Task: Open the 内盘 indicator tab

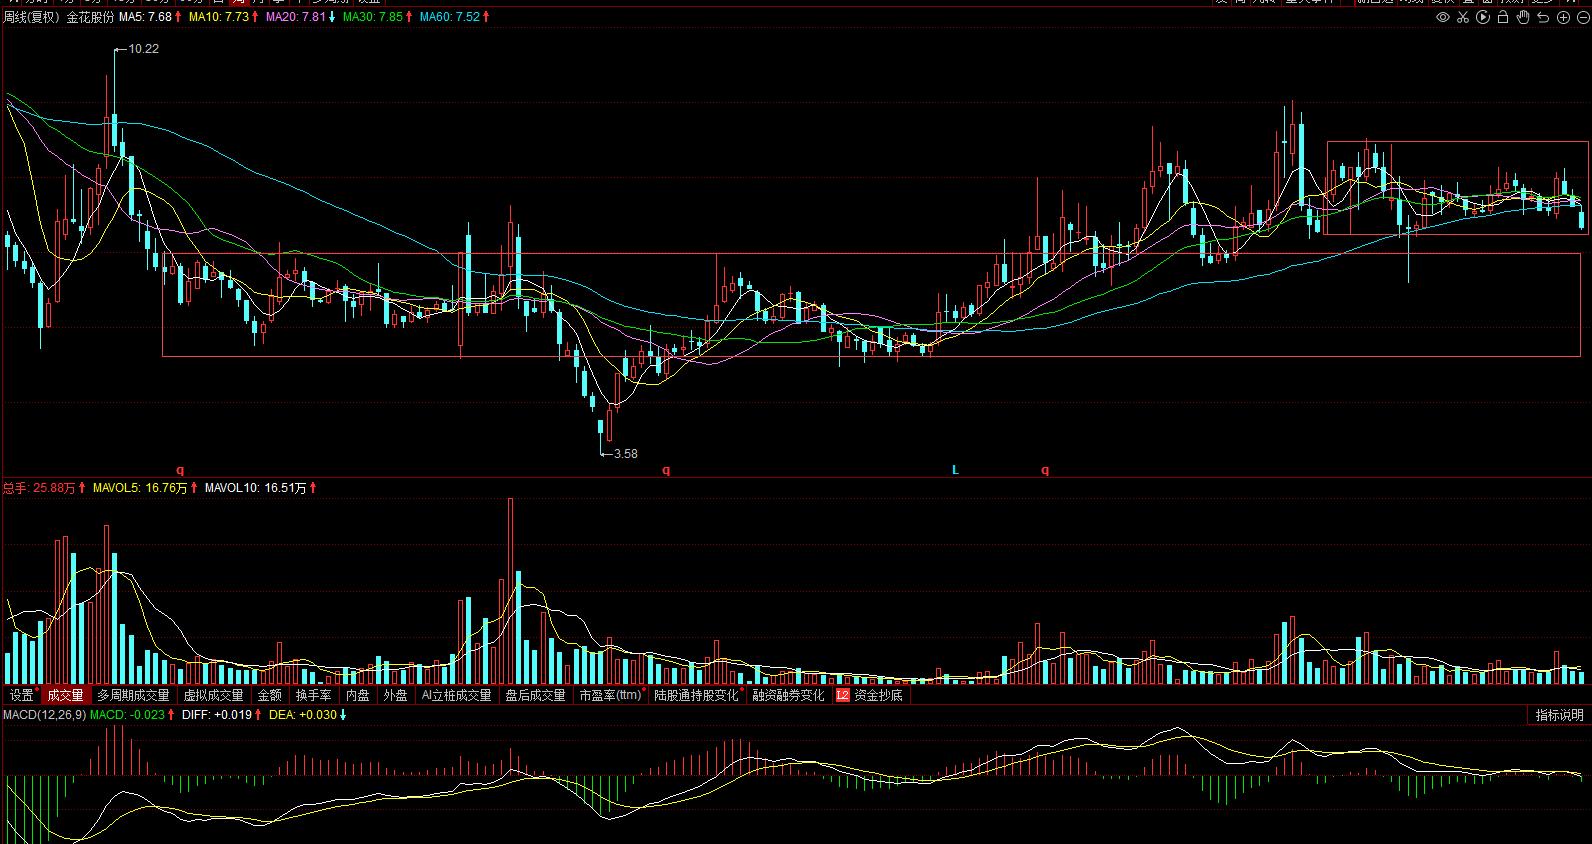Action: [x=357, y=695]
